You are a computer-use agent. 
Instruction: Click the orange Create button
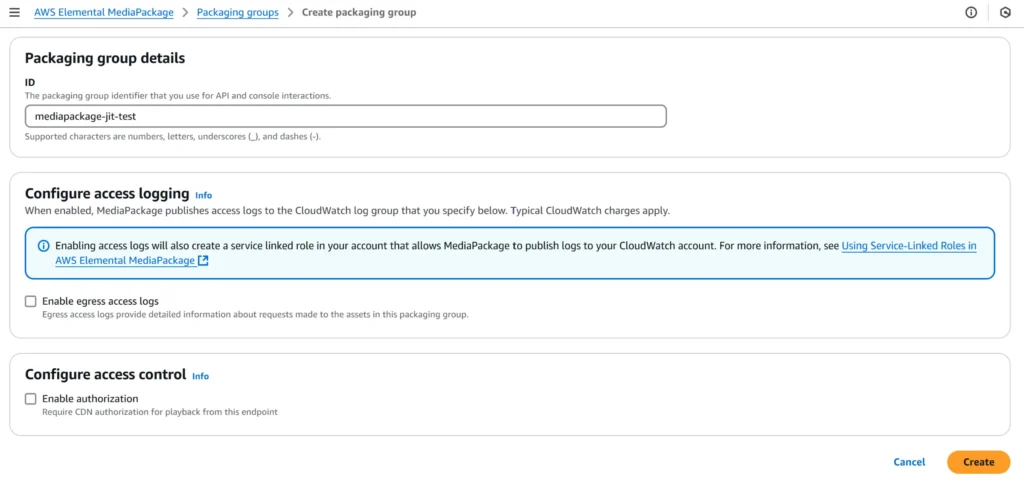pos(978,462)
